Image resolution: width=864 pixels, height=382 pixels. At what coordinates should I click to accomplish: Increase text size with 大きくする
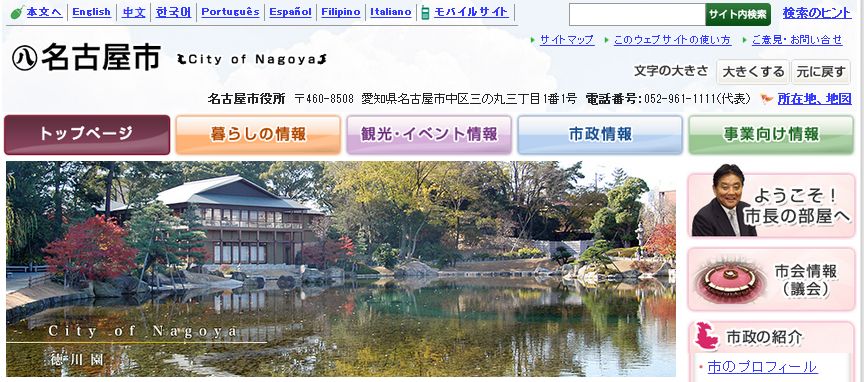click(753, 72)
